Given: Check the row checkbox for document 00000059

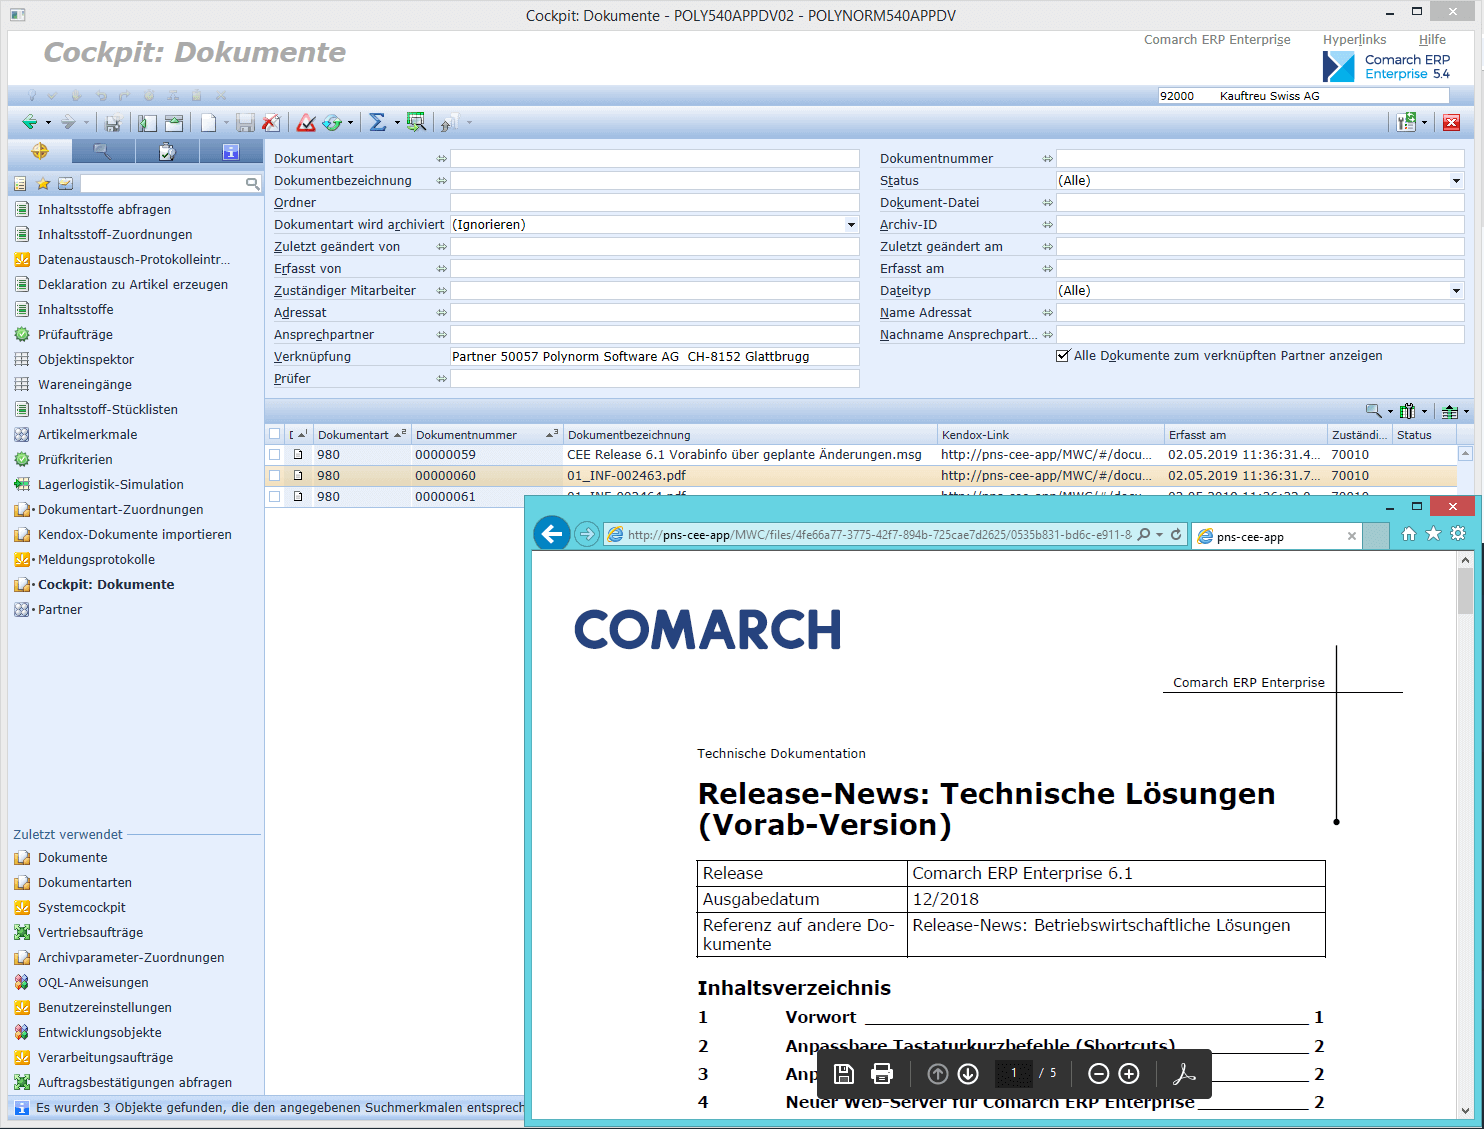Looking at the screenshot, I should pos(274,455).
